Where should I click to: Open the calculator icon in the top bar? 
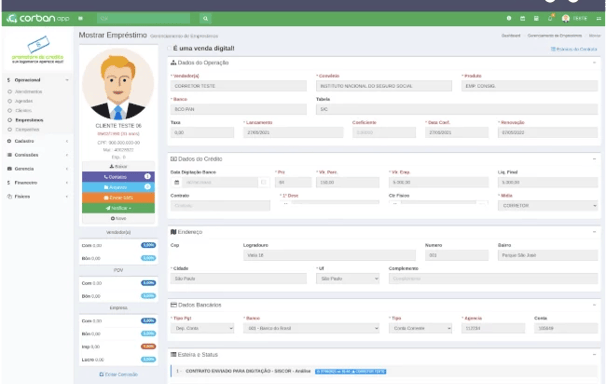(x=536, y=18)
